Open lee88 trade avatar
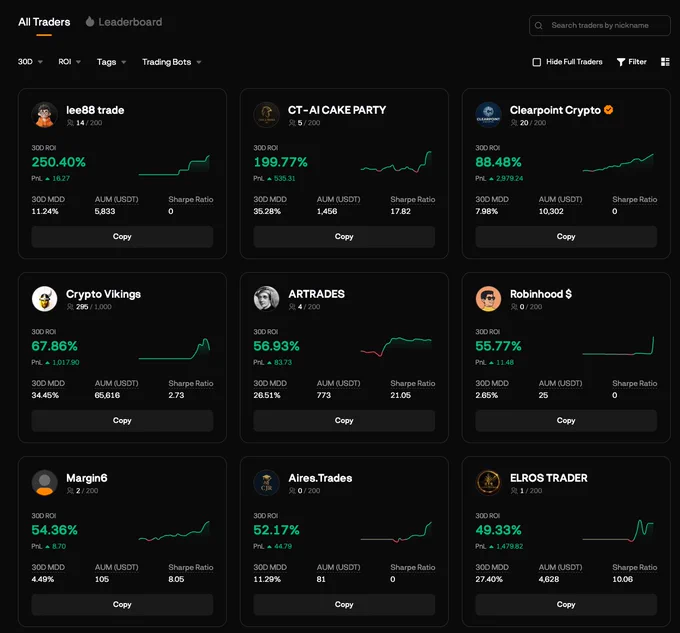 (45, 115)
